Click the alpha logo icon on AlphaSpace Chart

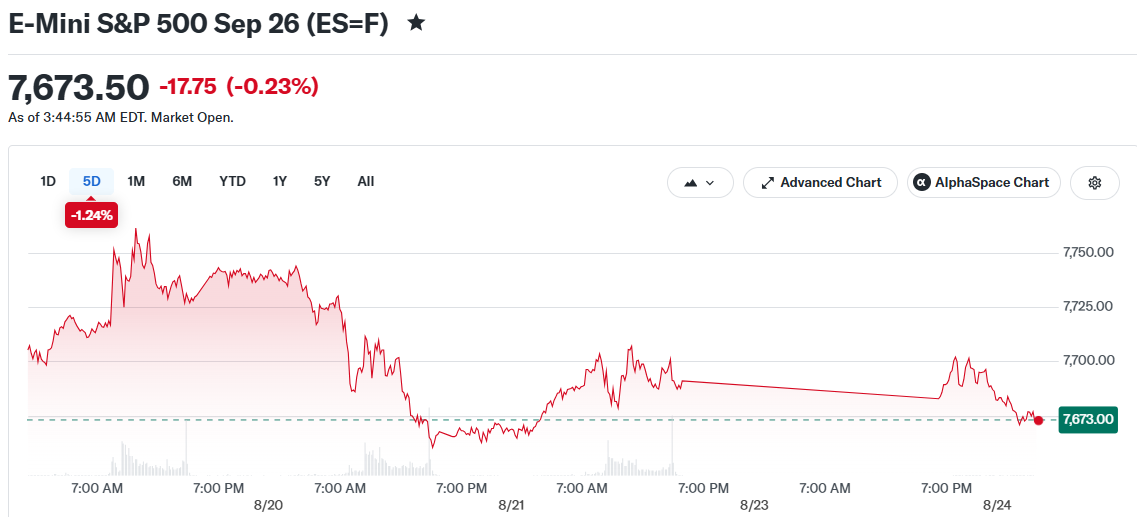pyautogui.click(x=922, y=183)
